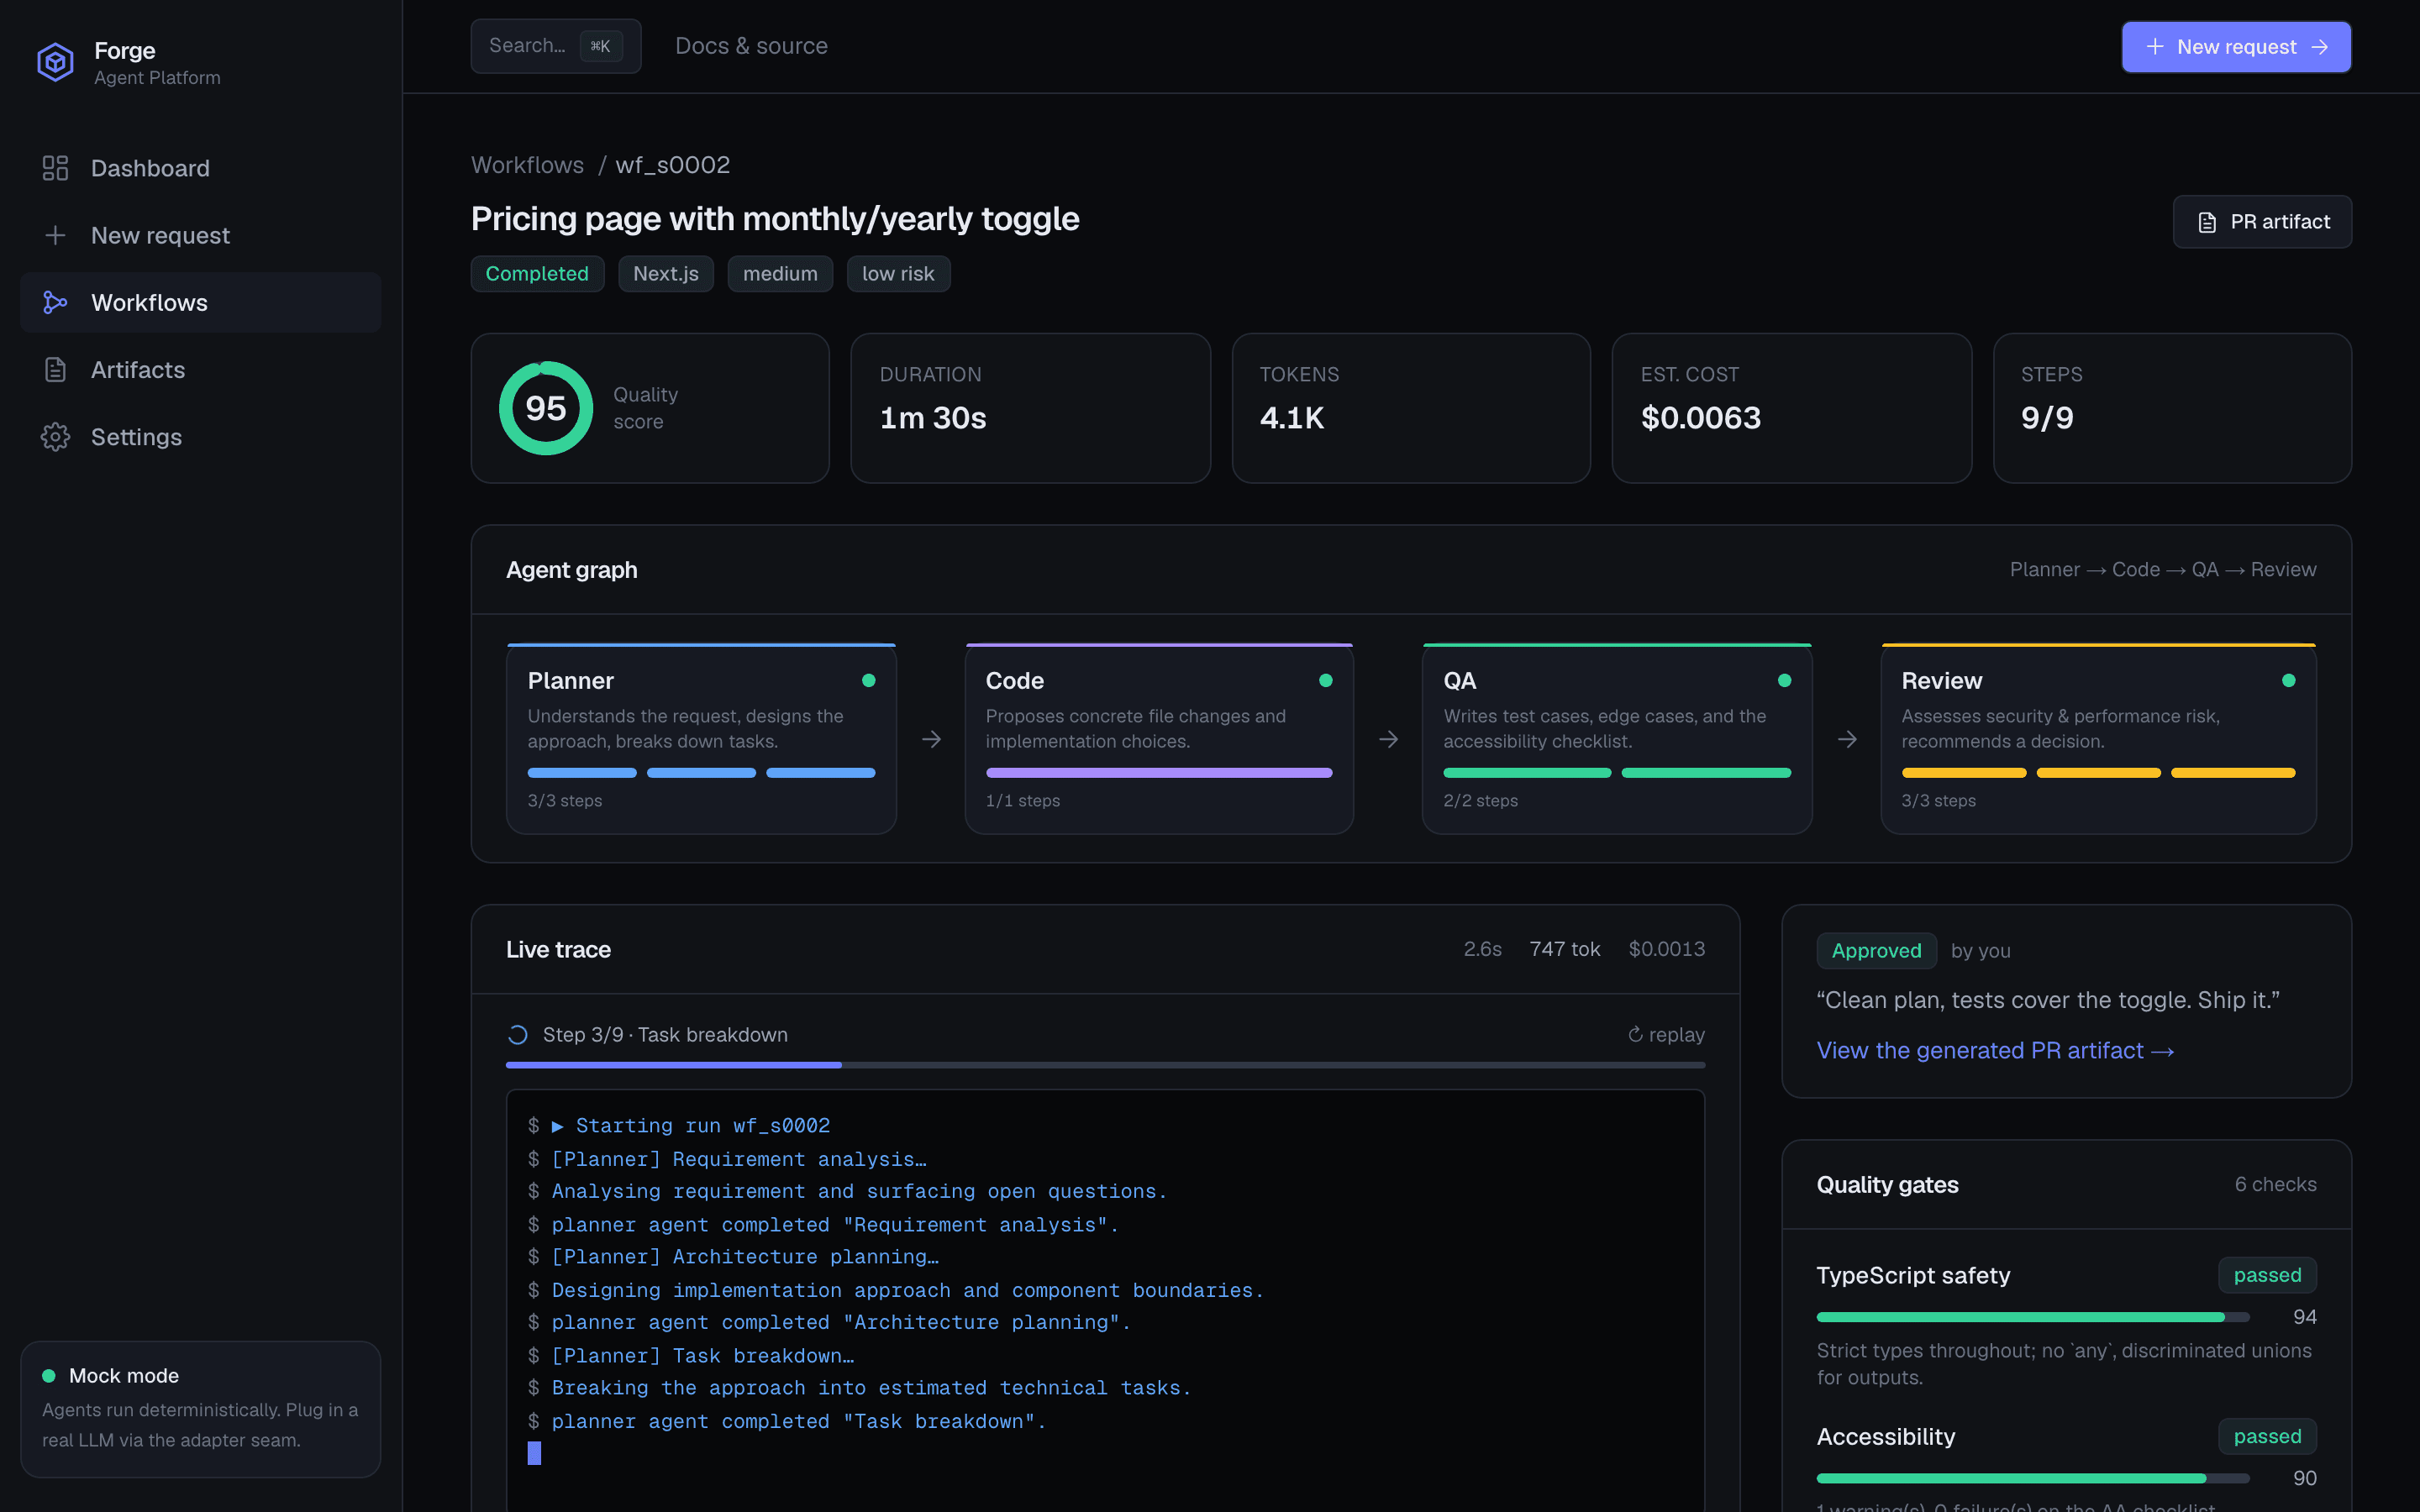2420x1512 pixels.
Task: Click the green status dot on Review card
Action: (2288, 680)
